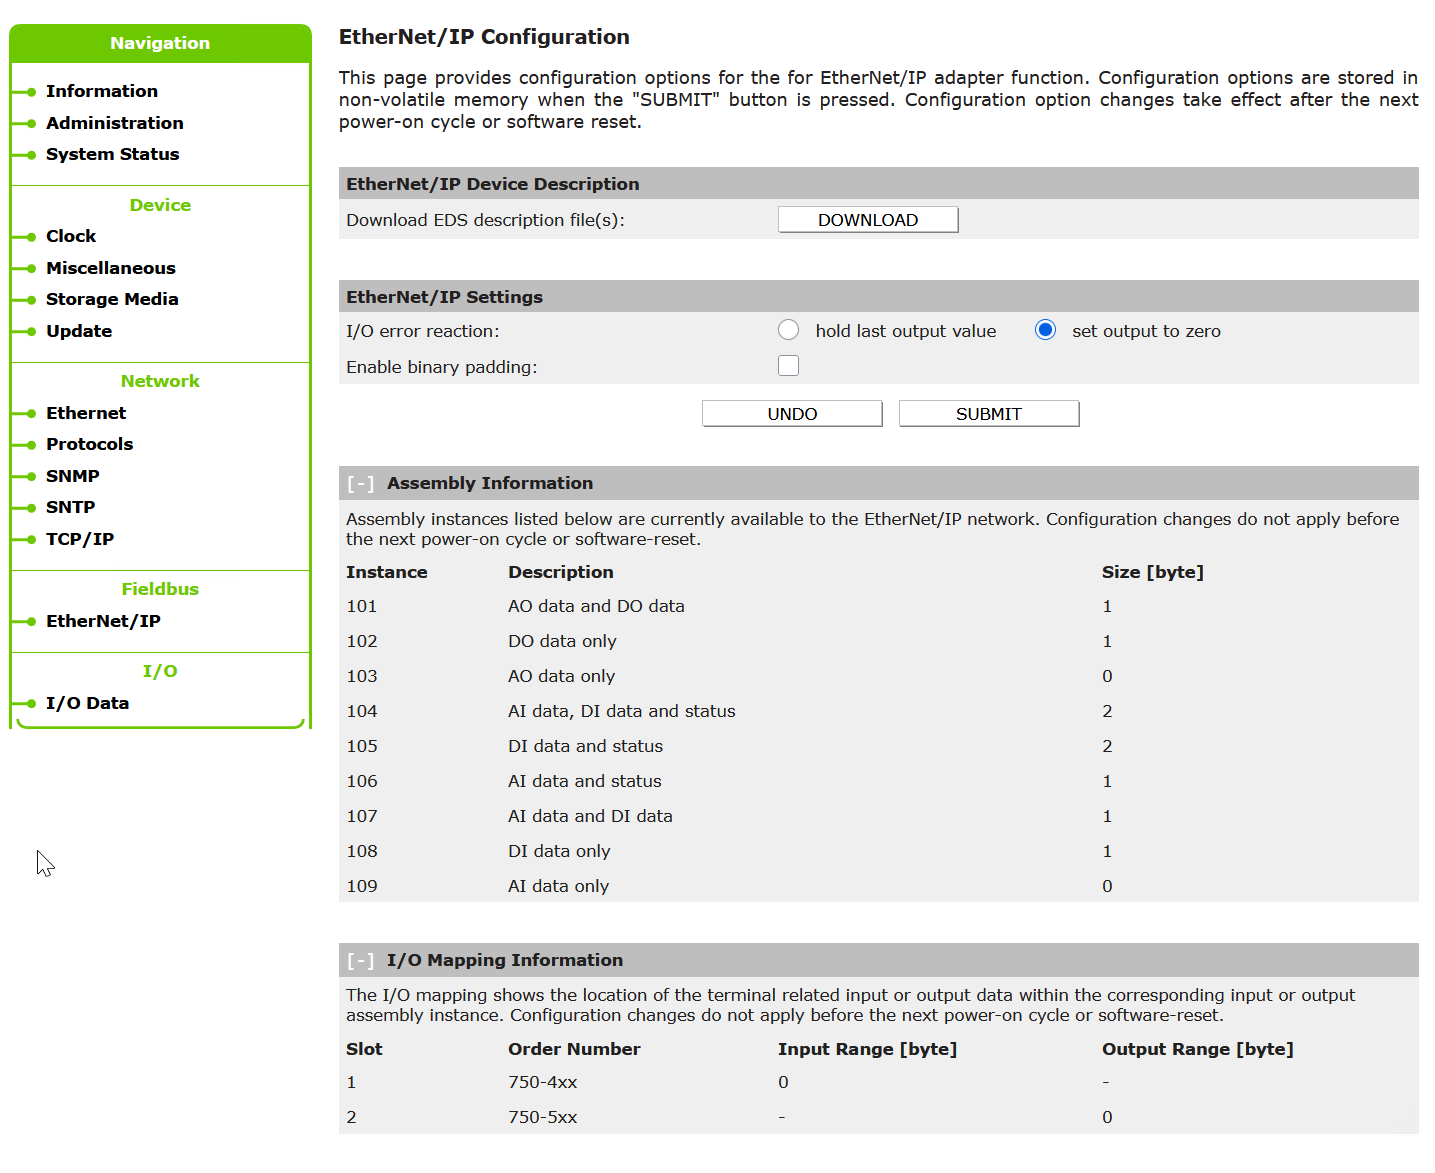Collapse the Assembly Information section
This screenshot has height=1173, width=1435.
pyautogui.click(x=360, y=484)
